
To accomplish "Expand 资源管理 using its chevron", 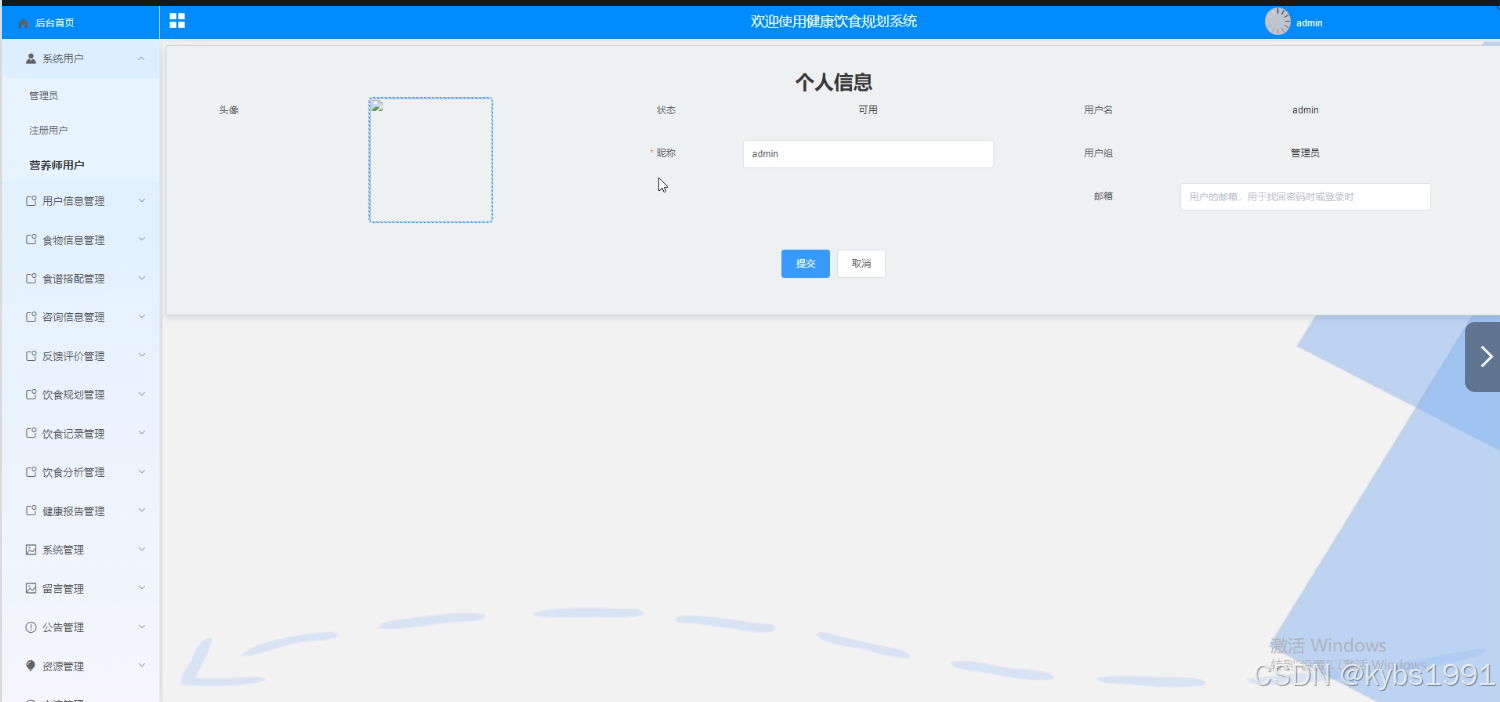I will (141, 666).
